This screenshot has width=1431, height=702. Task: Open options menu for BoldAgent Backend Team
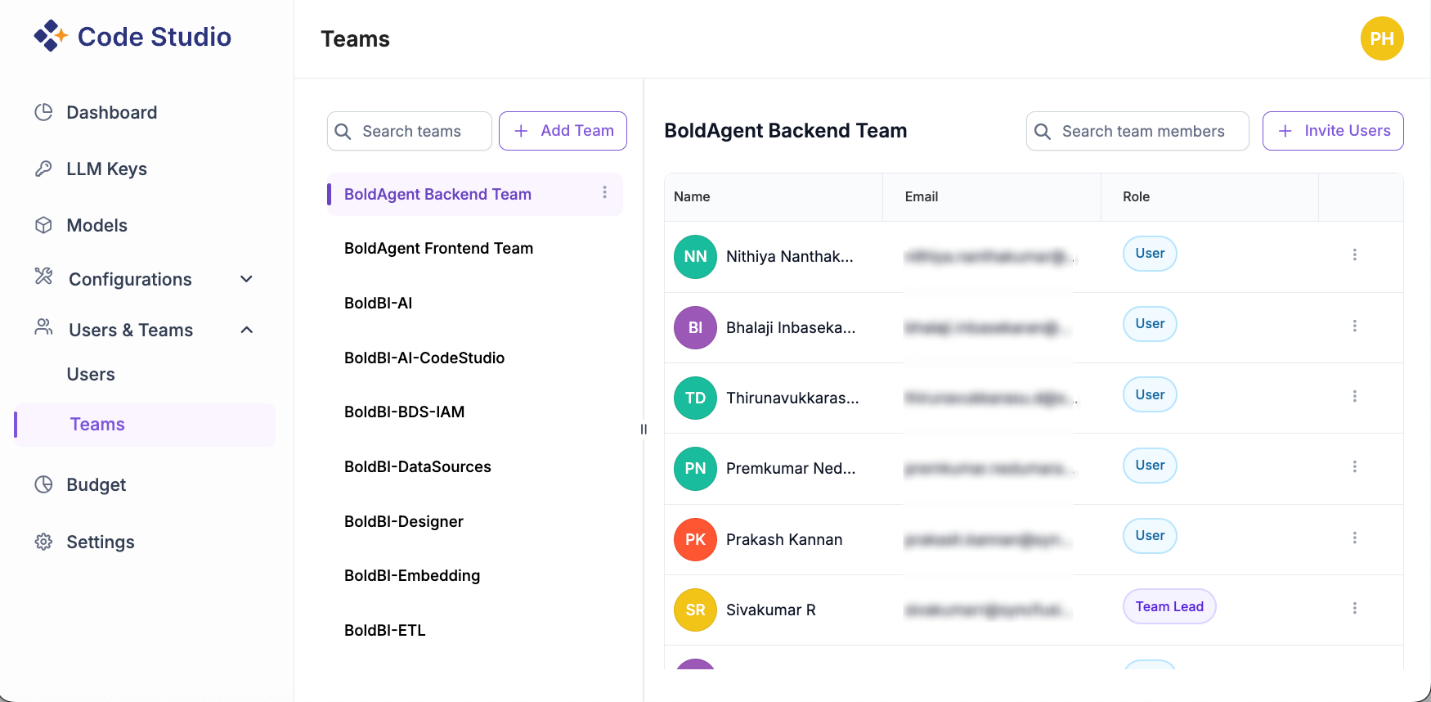604,194
